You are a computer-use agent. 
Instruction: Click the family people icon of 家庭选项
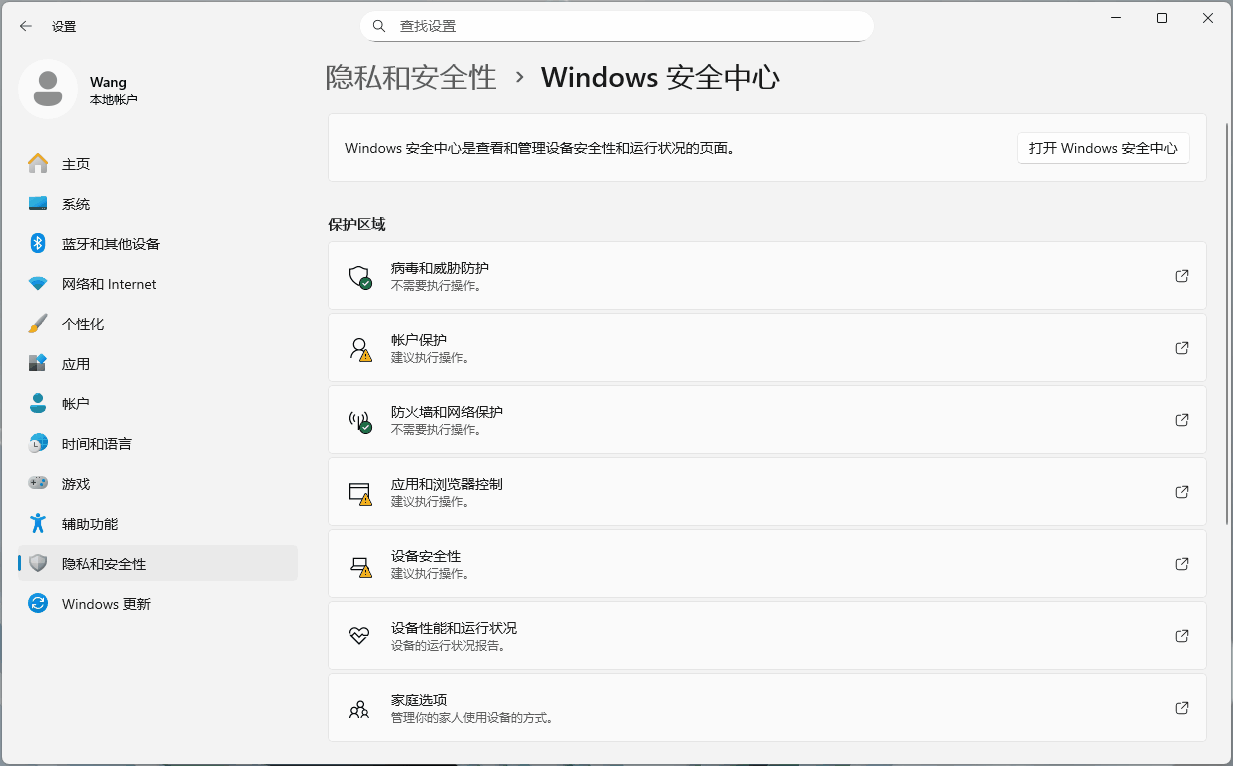[359, 709]
